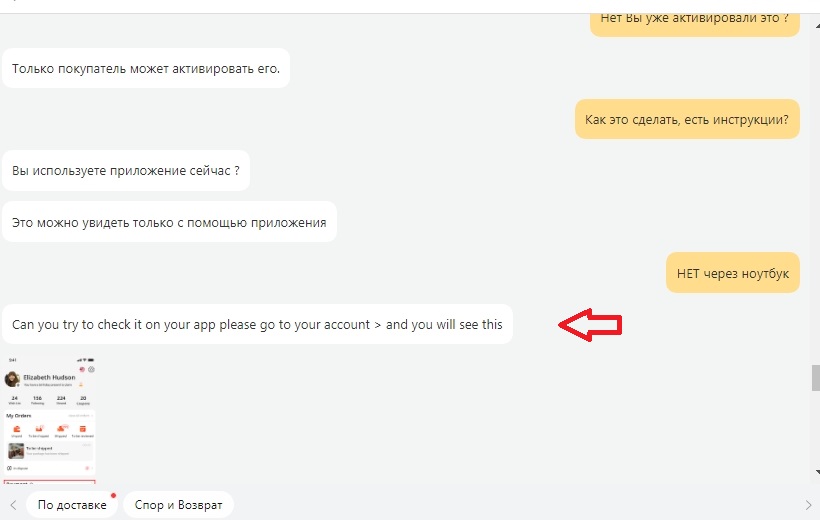Click the message 'НЕТ через ноутбук'
The height and width of the screenshot is (520, 820).
[x=733, y=273]
